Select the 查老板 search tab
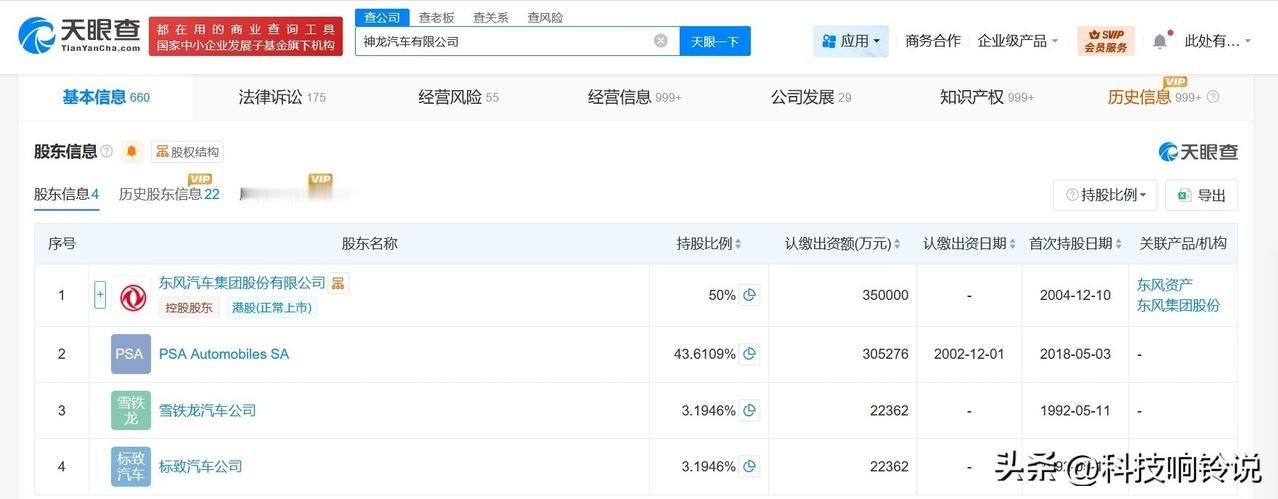Image resolution: width=1278 pixels, height=499 pixels. click(x=436, y=17)
